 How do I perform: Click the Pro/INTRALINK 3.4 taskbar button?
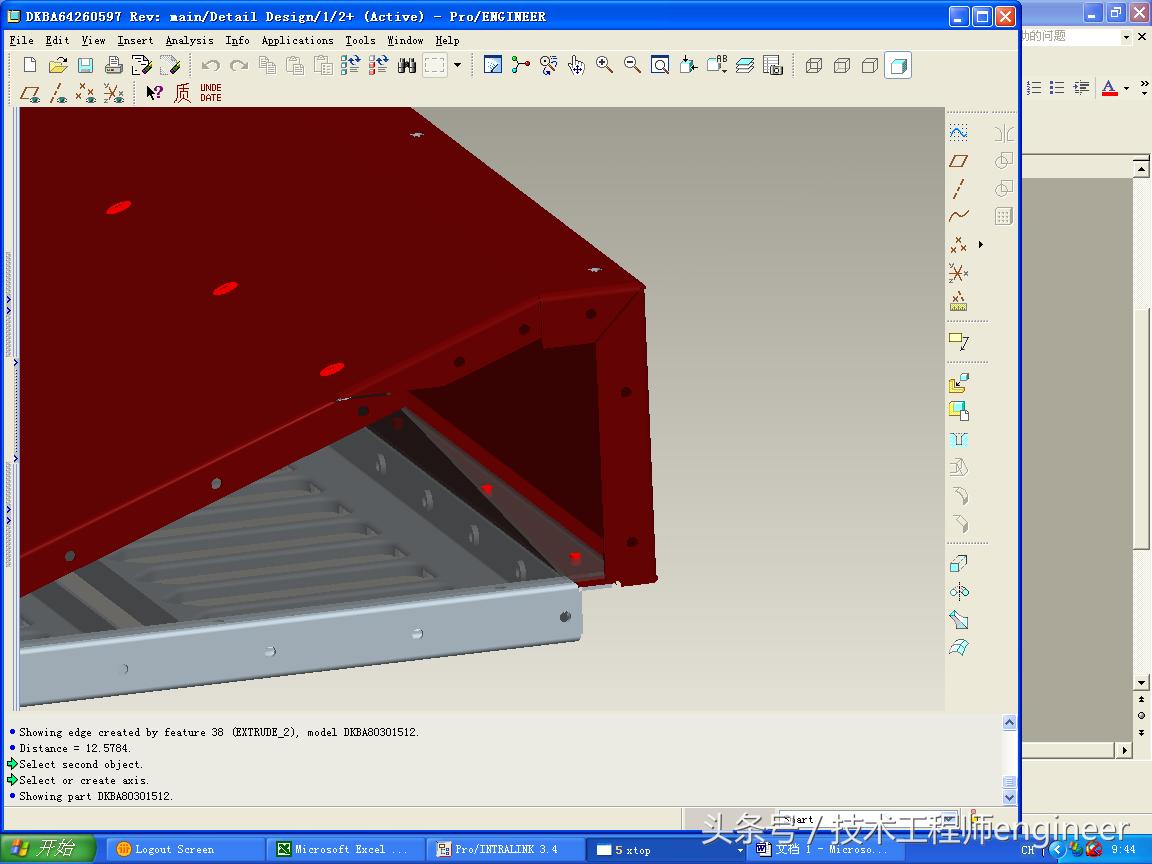[505, 849]
